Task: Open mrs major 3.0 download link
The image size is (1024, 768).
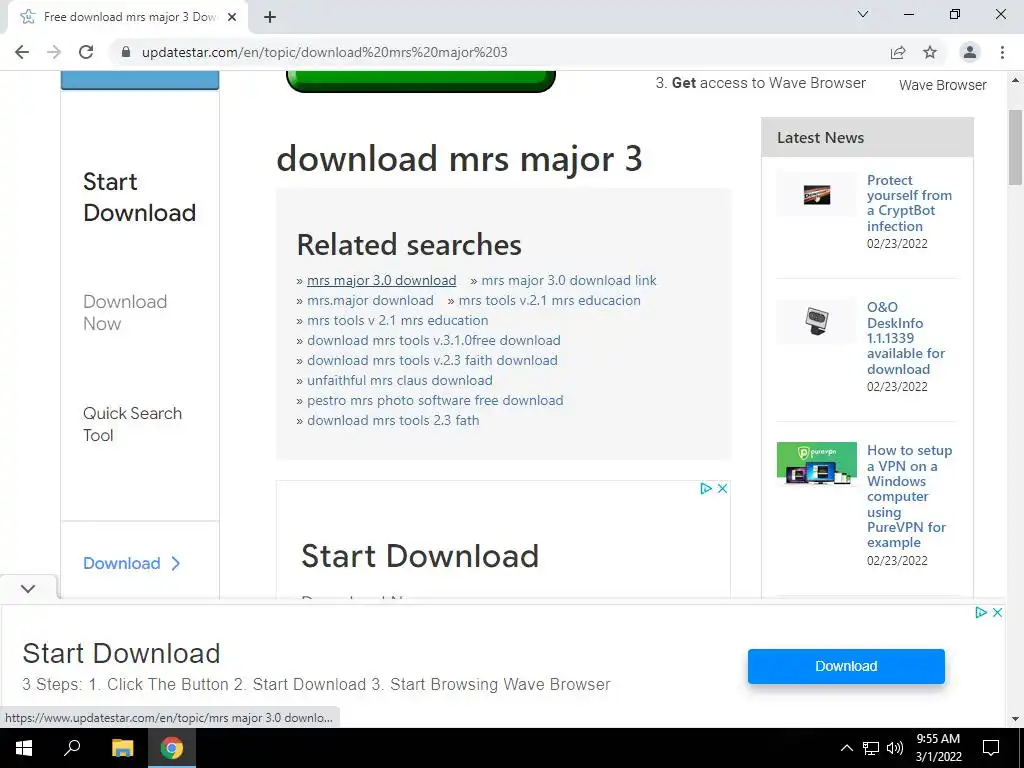Action: [381, 280]
